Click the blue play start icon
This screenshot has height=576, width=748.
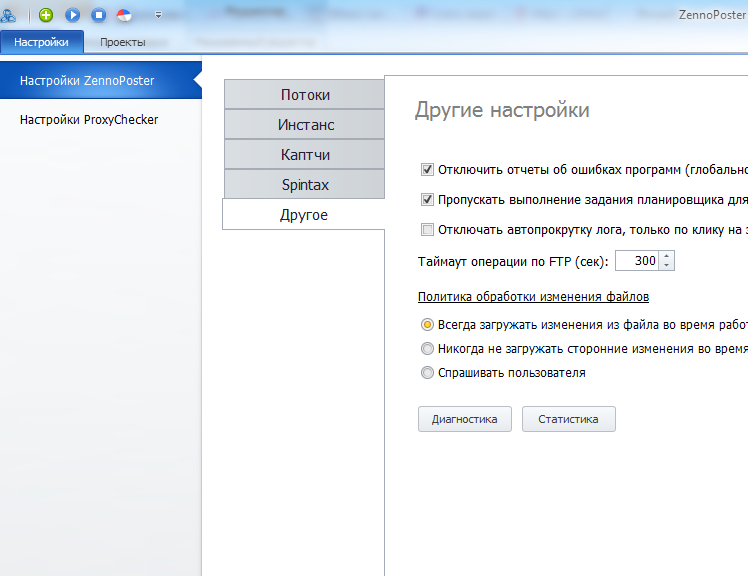pyautogui.click(x=73, y=15)
